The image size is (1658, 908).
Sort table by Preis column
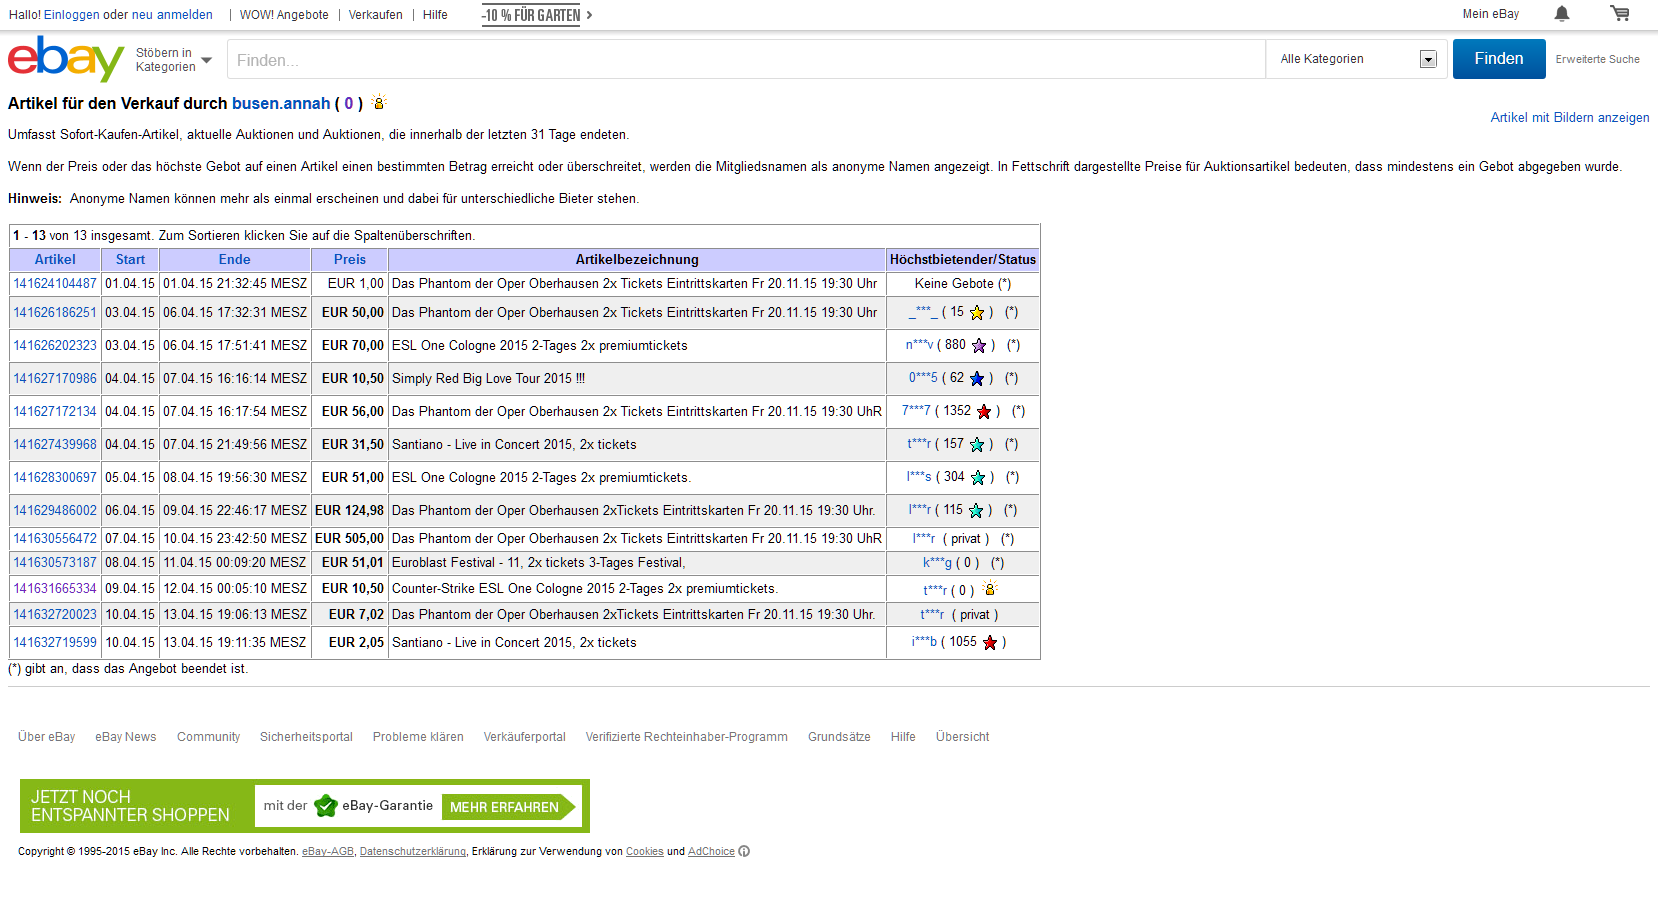pos(350,260)
